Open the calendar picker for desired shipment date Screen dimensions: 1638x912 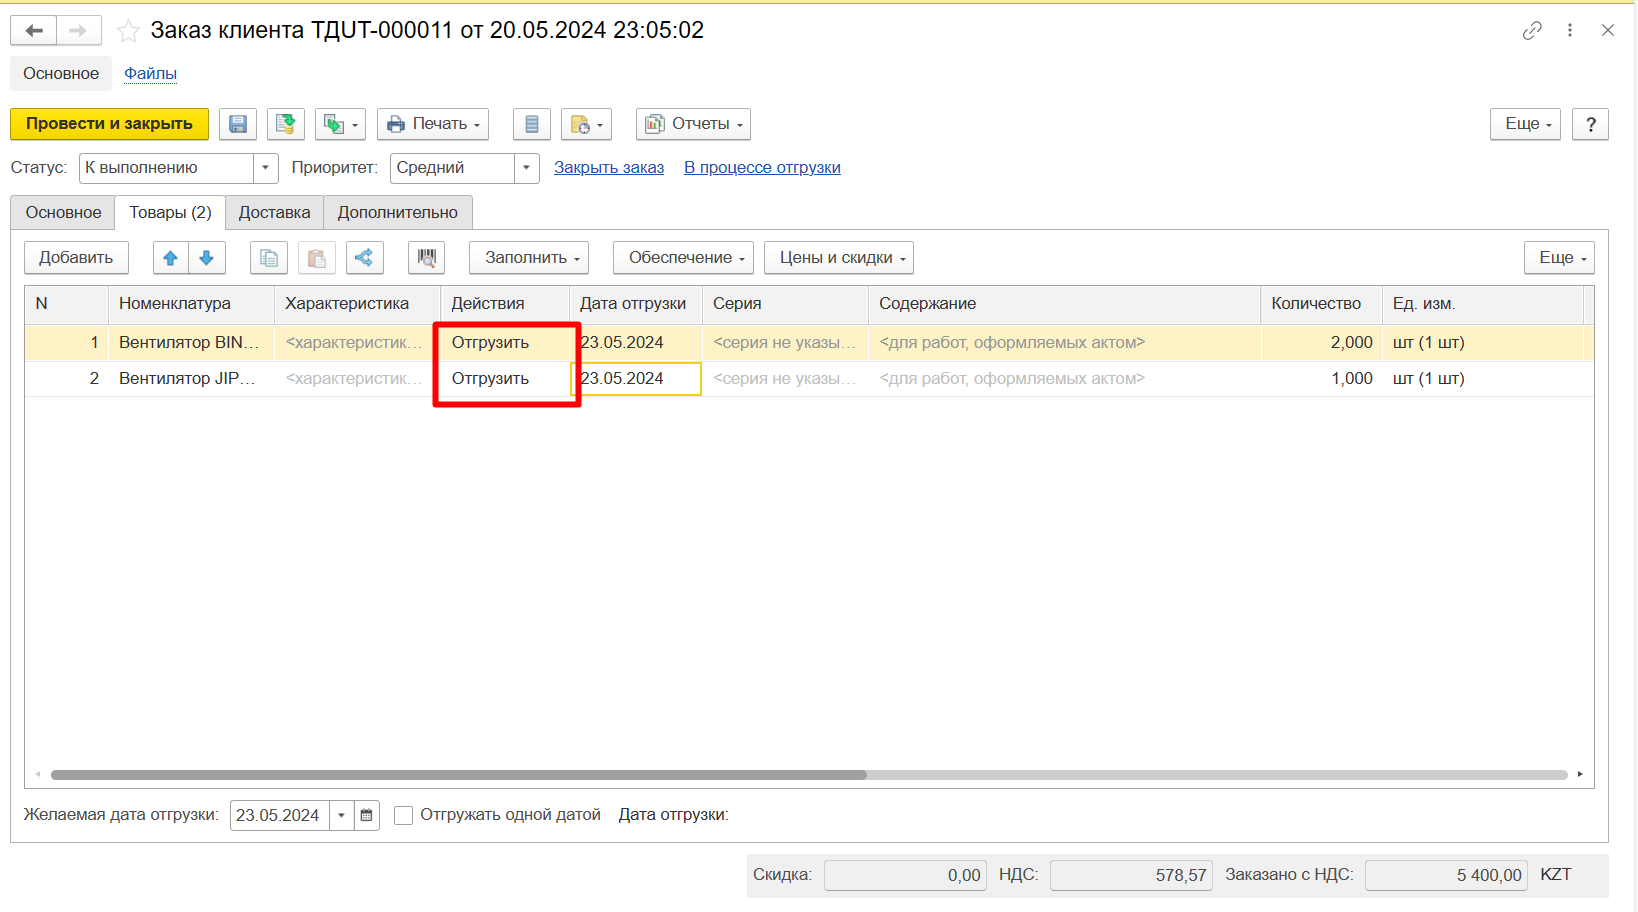pyautogui.click(x=367, y=816)
